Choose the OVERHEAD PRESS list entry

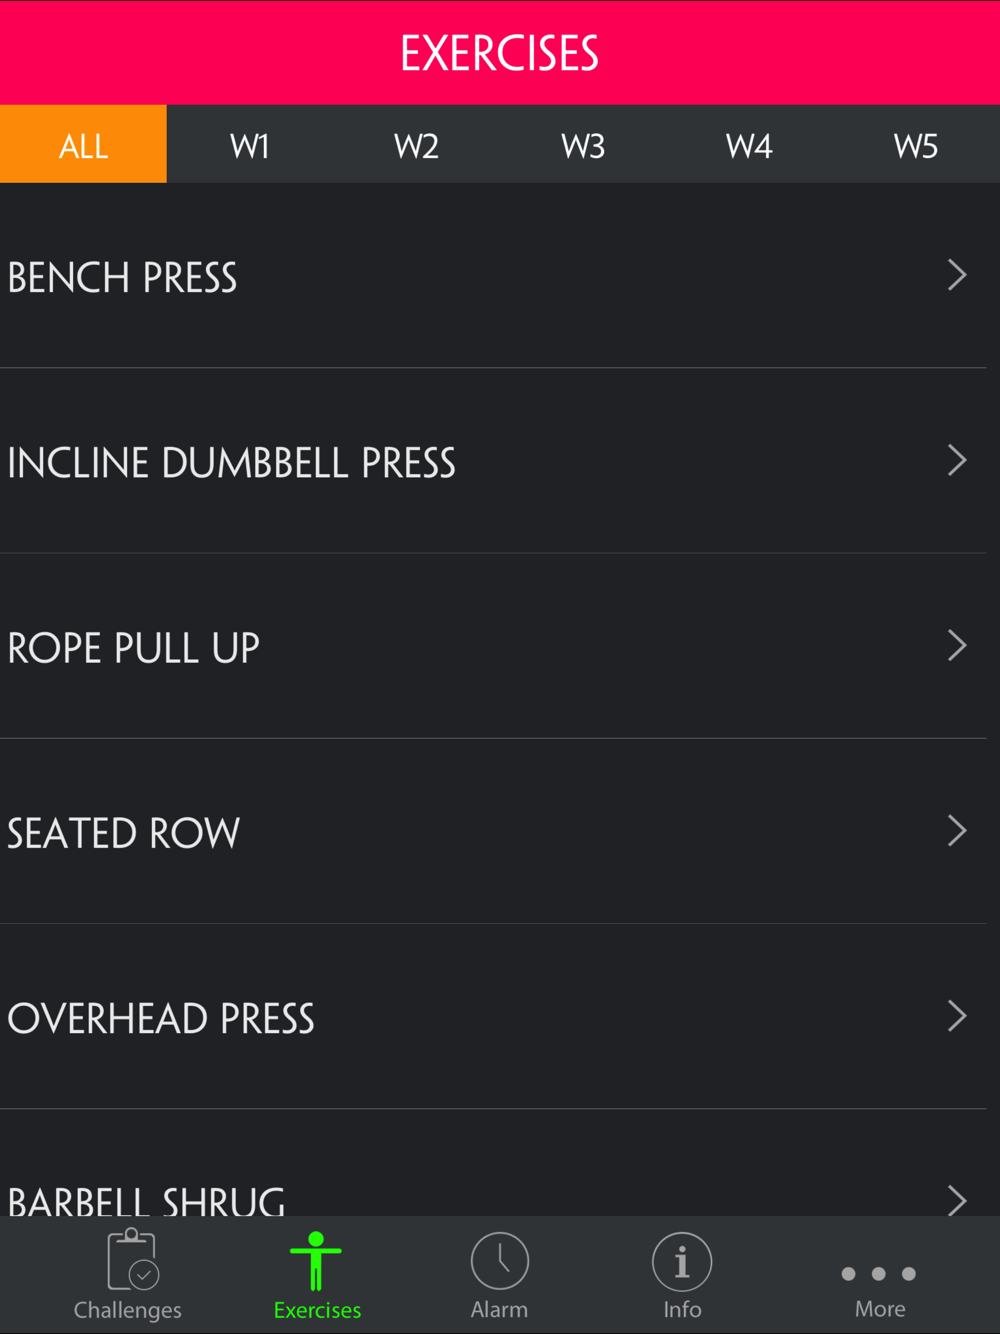pos(161,1018)
